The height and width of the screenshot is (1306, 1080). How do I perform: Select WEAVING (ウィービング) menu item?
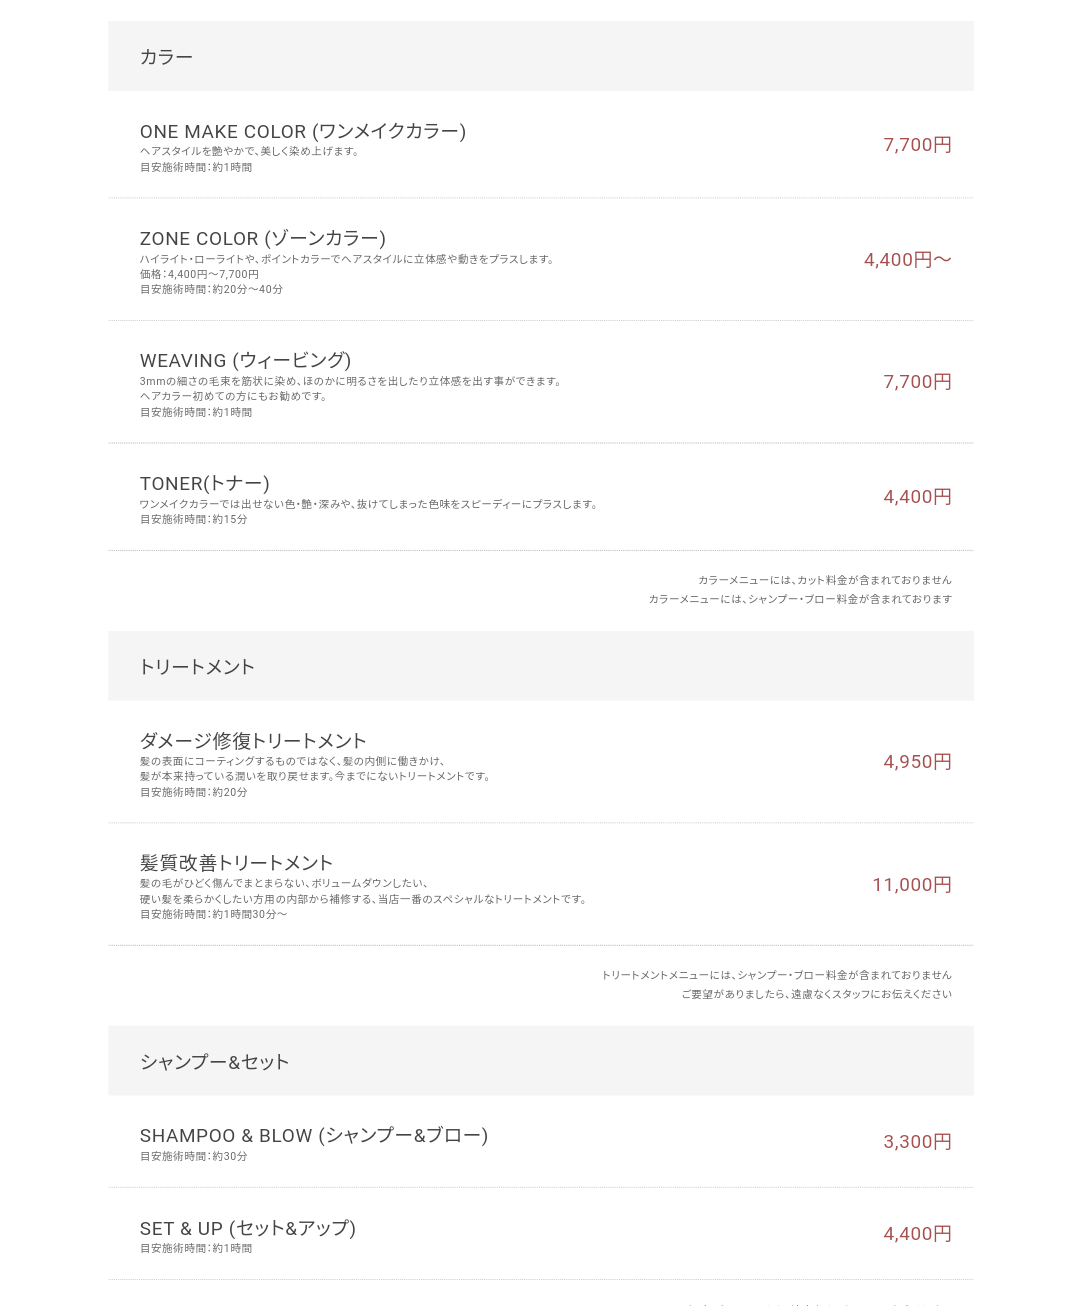246,360
